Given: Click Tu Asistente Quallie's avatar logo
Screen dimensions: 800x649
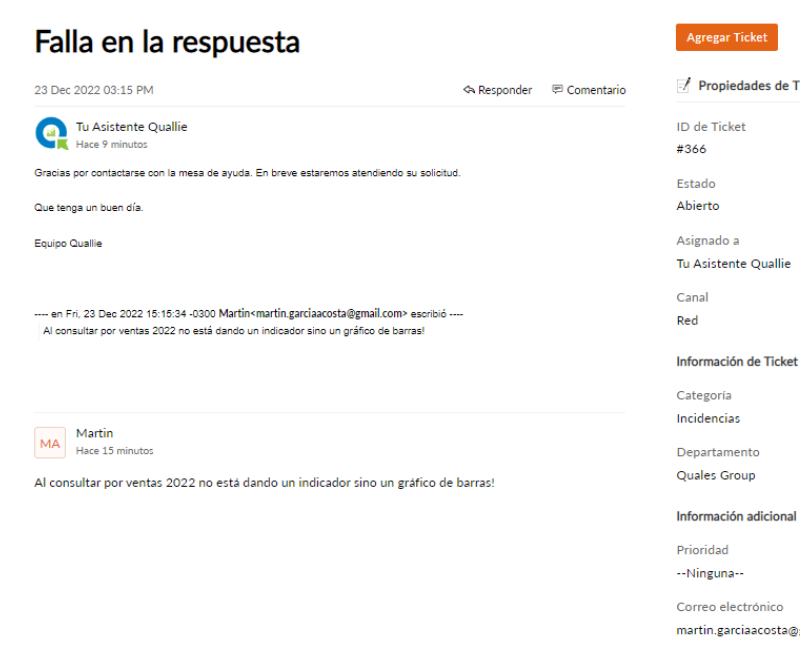Looking at the screenshot, I should [x=51, y=134].
